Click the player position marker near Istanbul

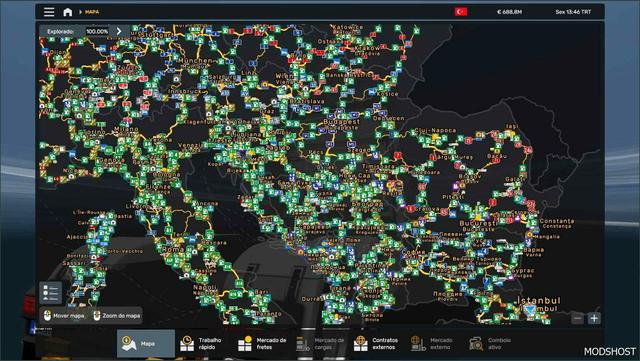531,310
